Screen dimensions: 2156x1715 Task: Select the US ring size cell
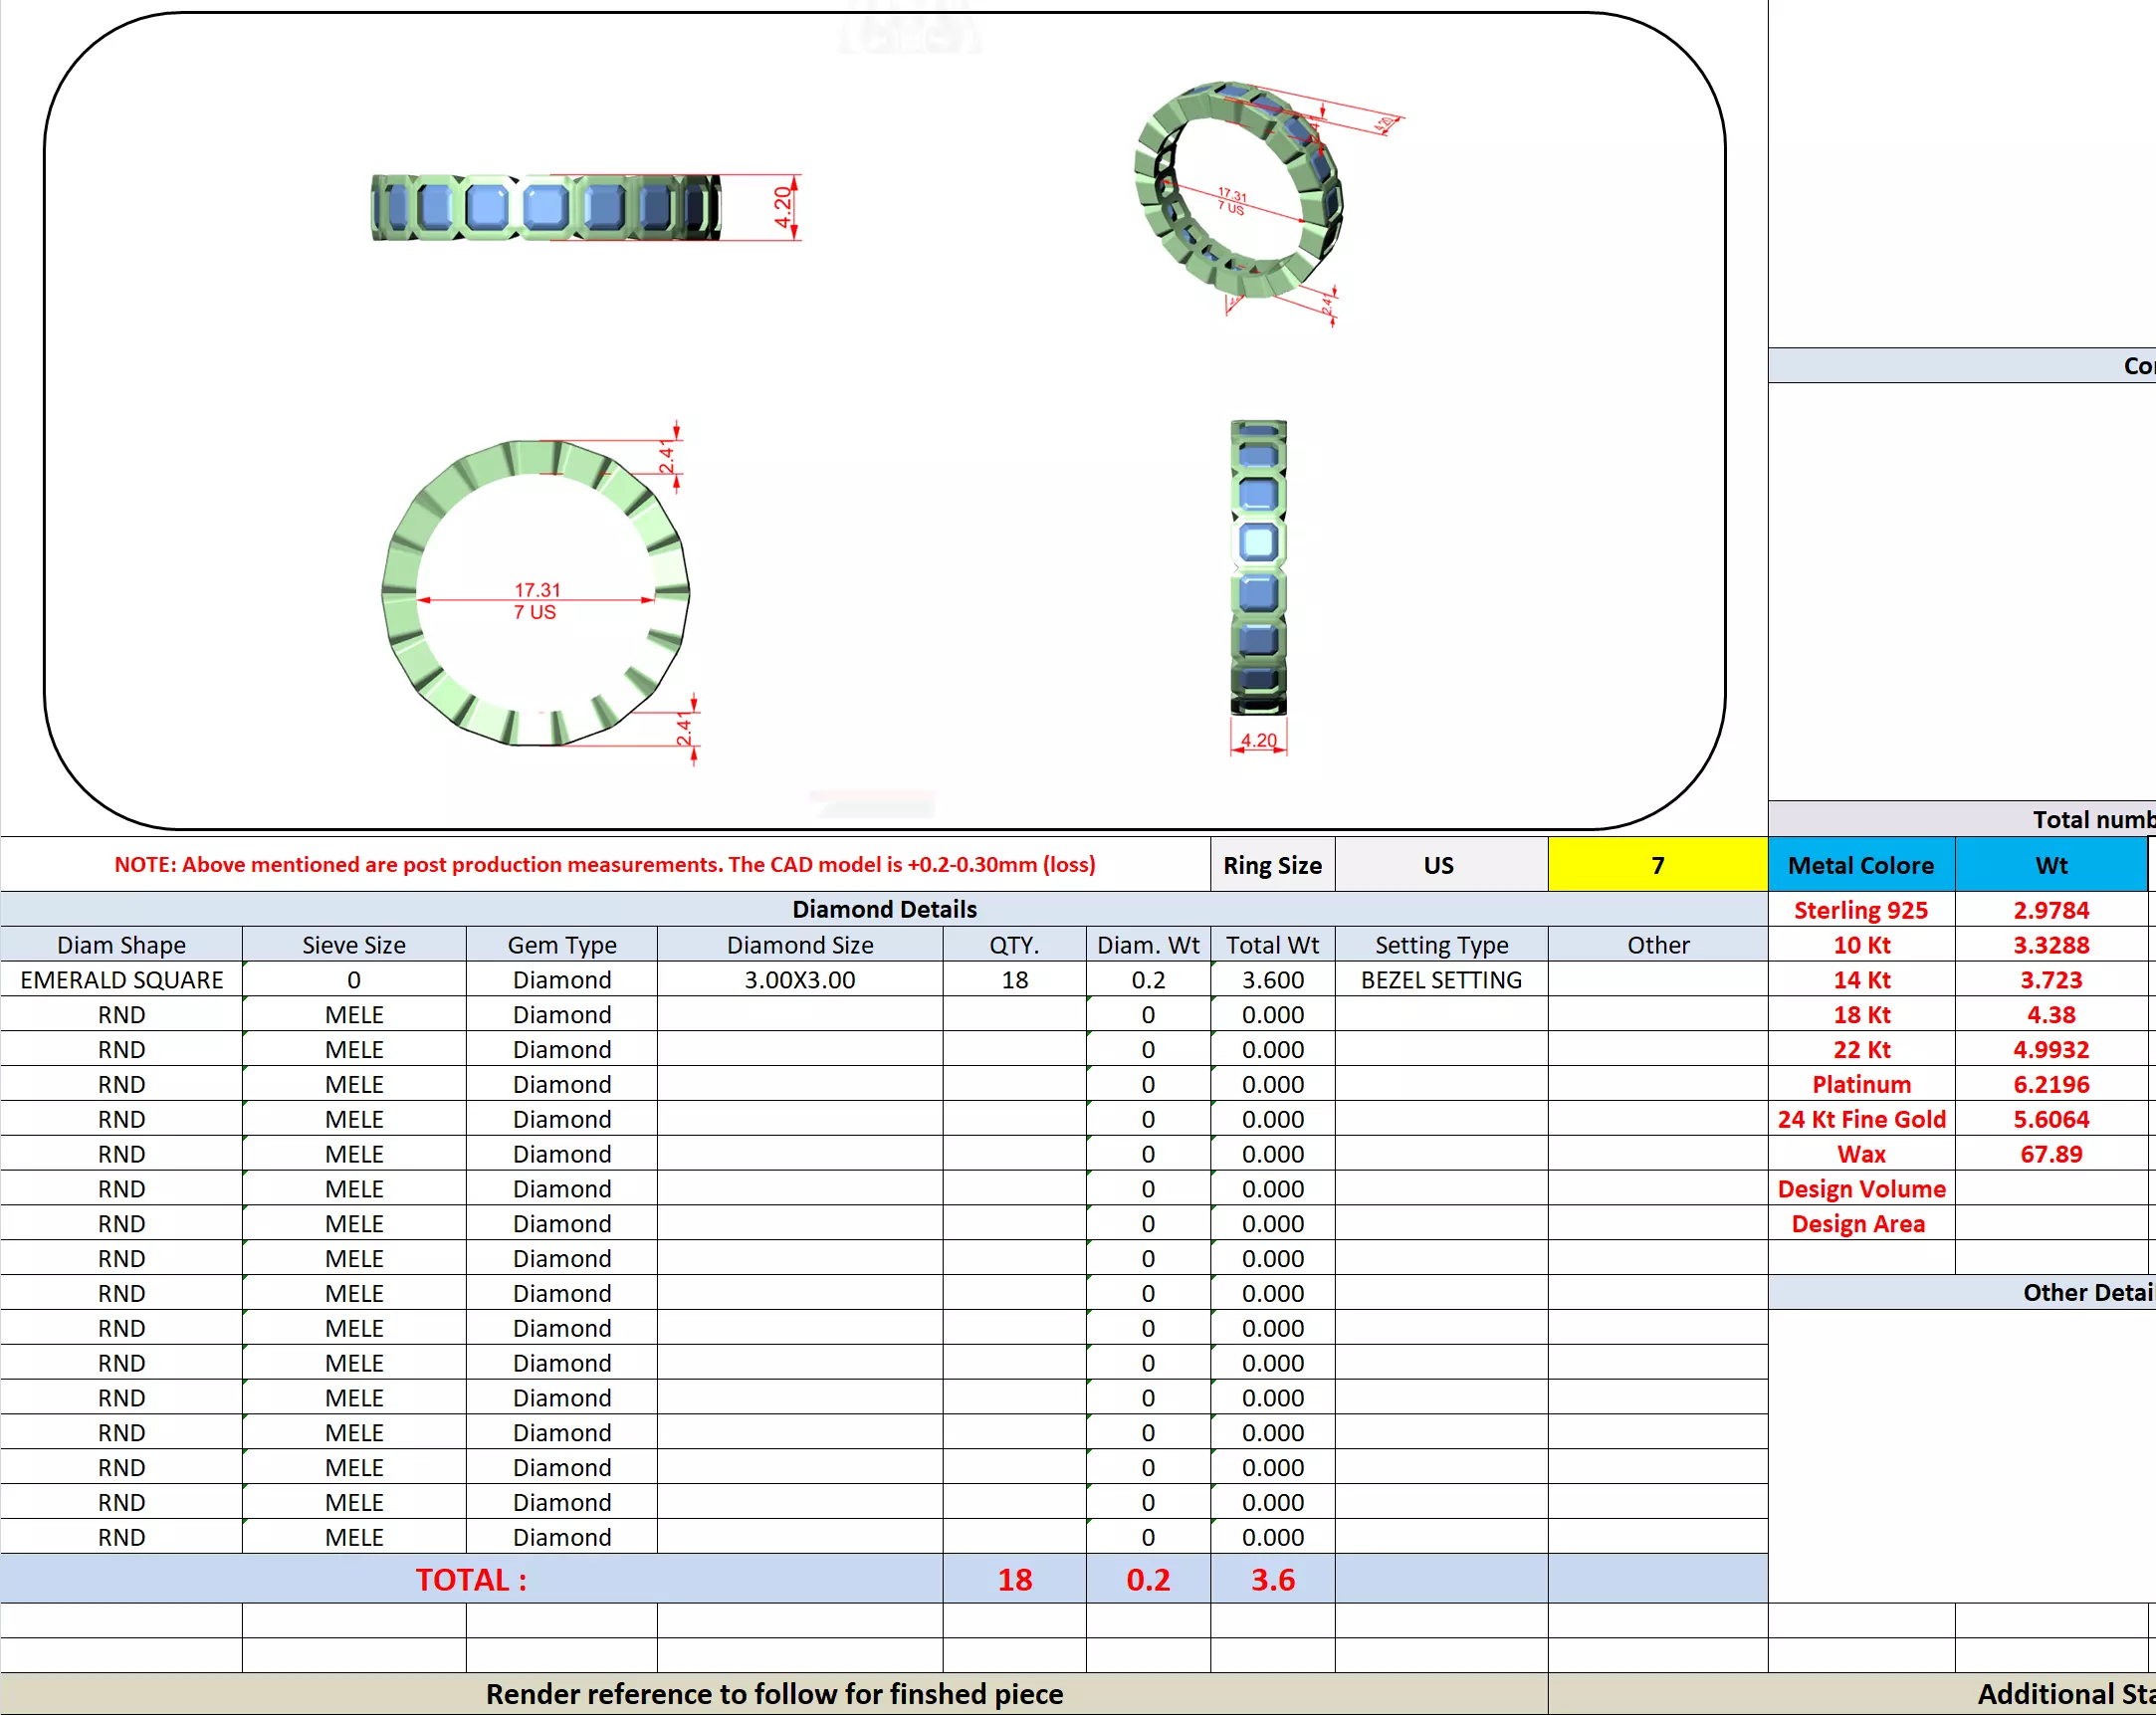click(1439, 865)
